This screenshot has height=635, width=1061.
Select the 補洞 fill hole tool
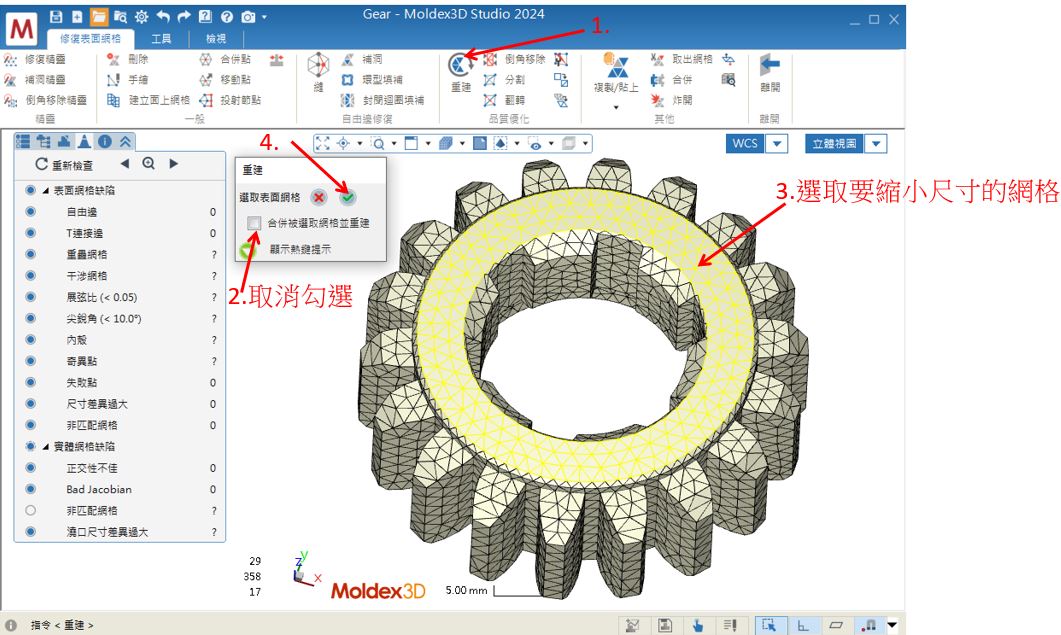click(x=363, y=60)
